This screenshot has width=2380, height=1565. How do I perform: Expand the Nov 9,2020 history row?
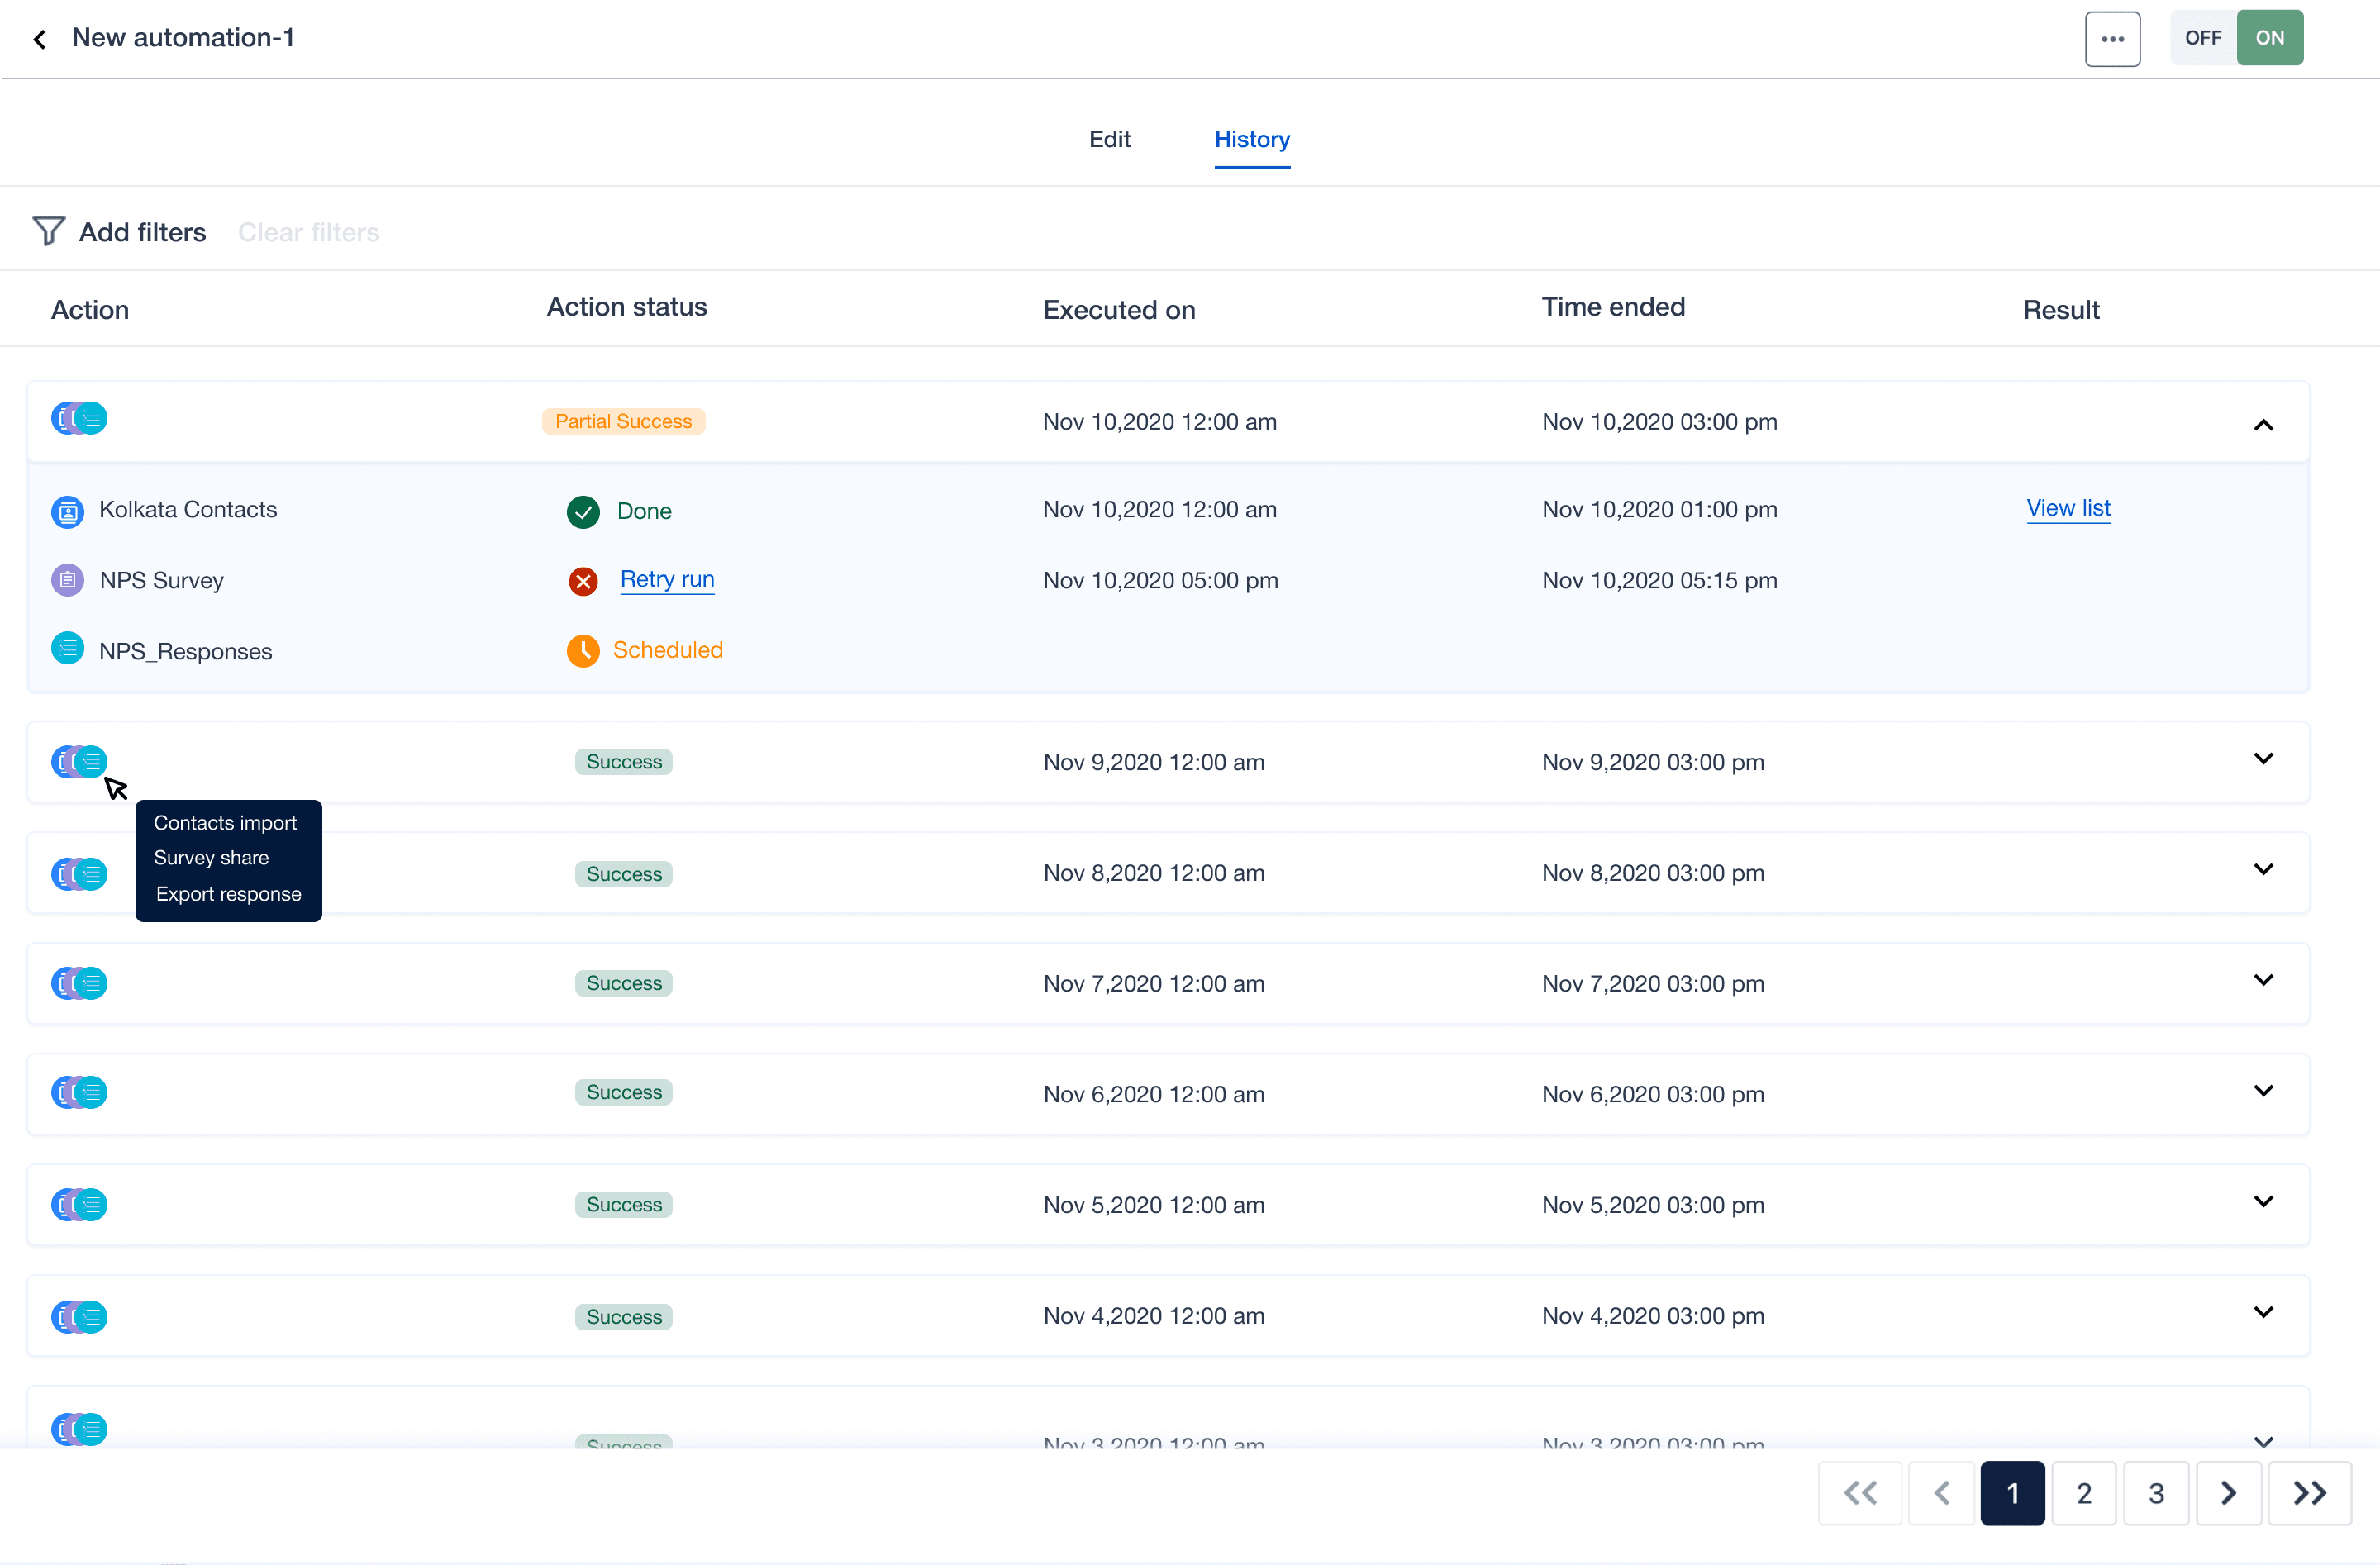click(2263, 759)
